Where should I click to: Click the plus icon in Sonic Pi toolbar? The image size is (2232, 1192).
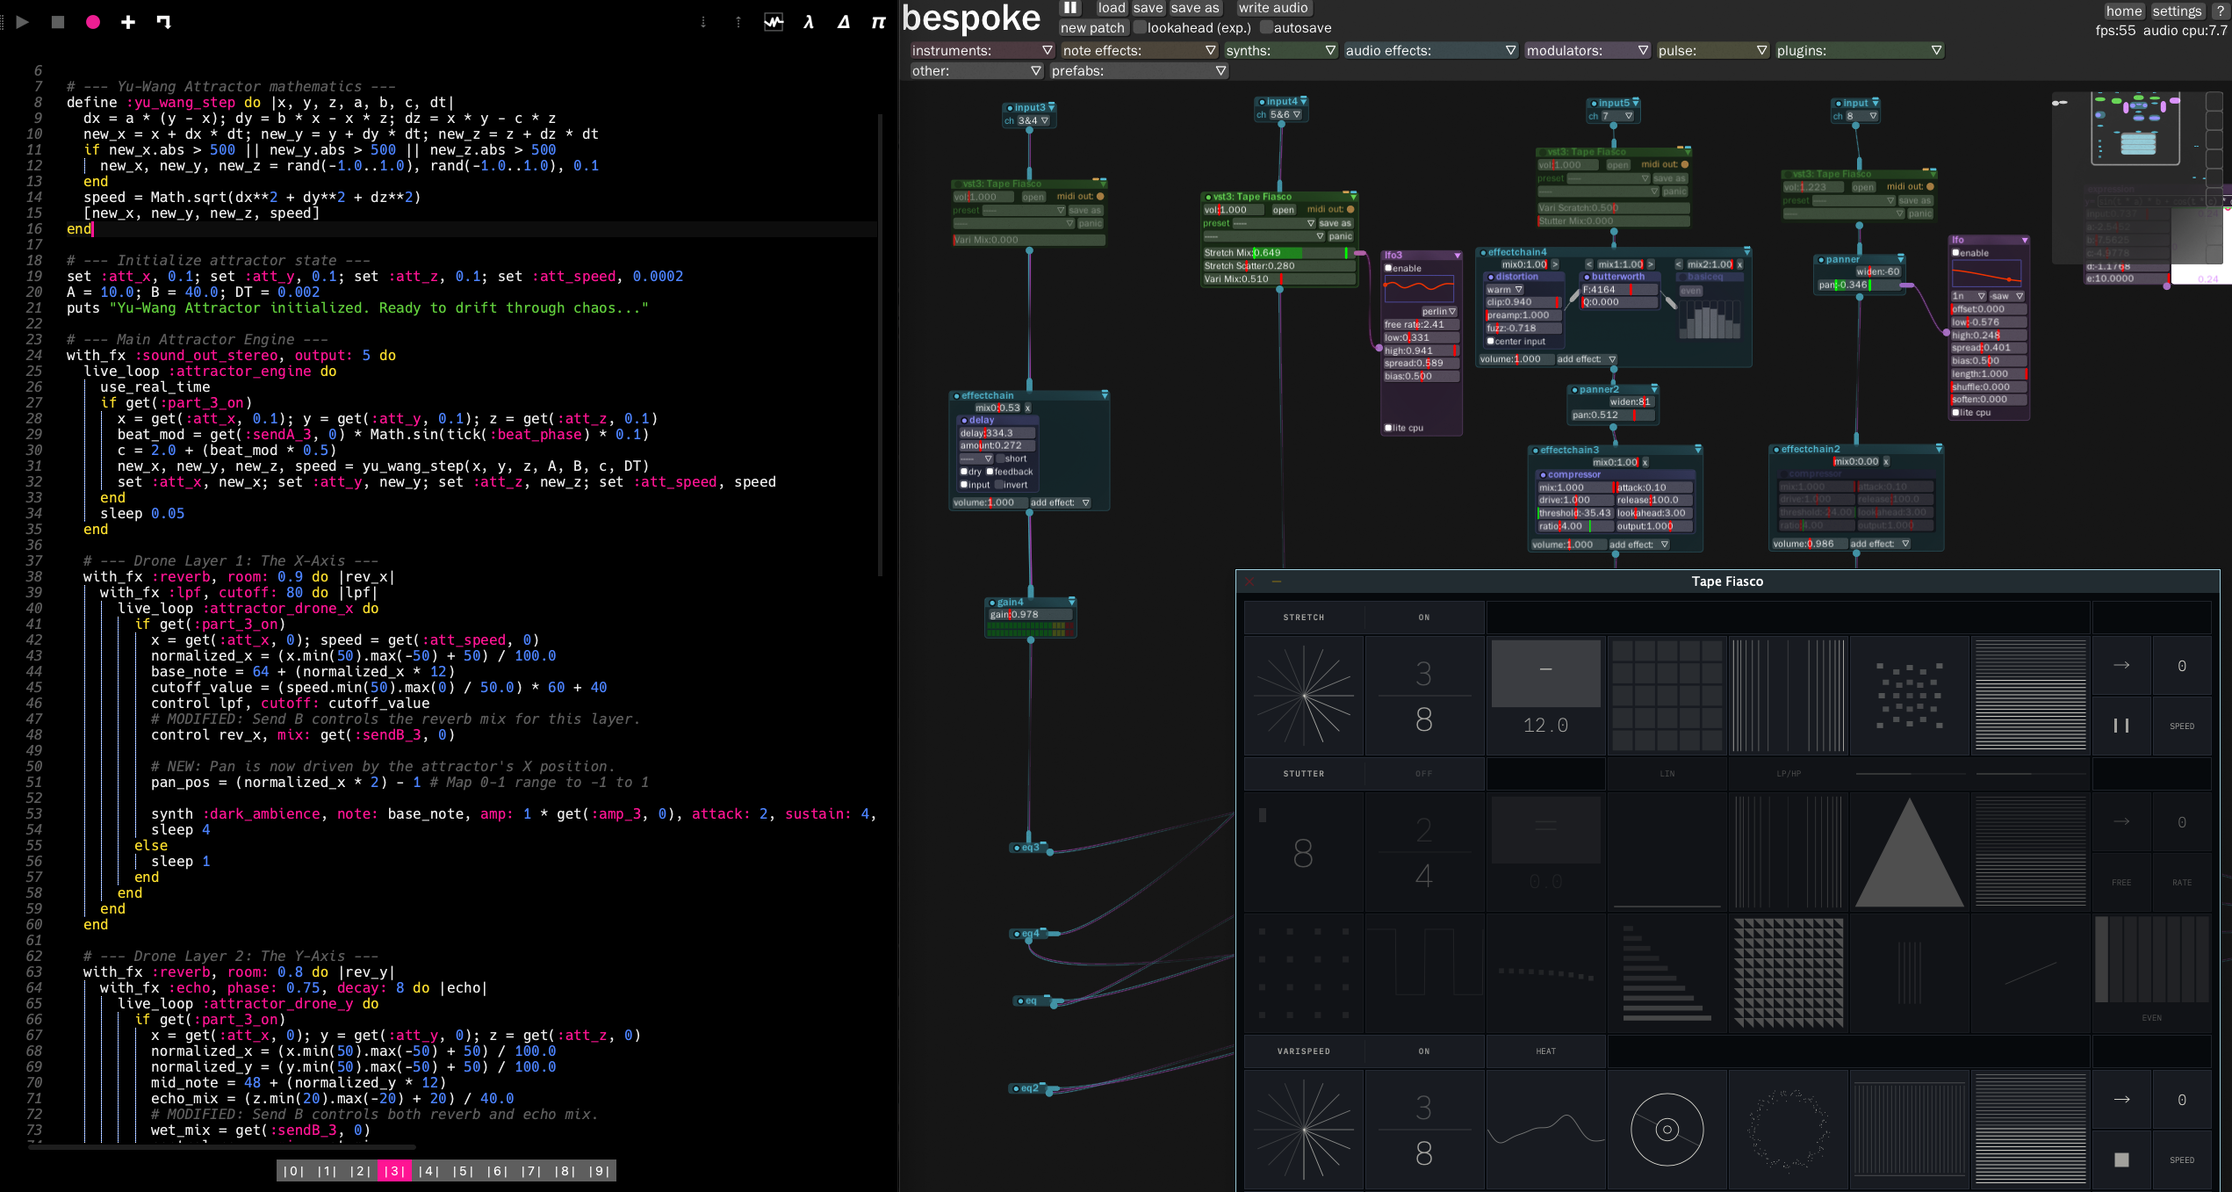click(128, 21)
